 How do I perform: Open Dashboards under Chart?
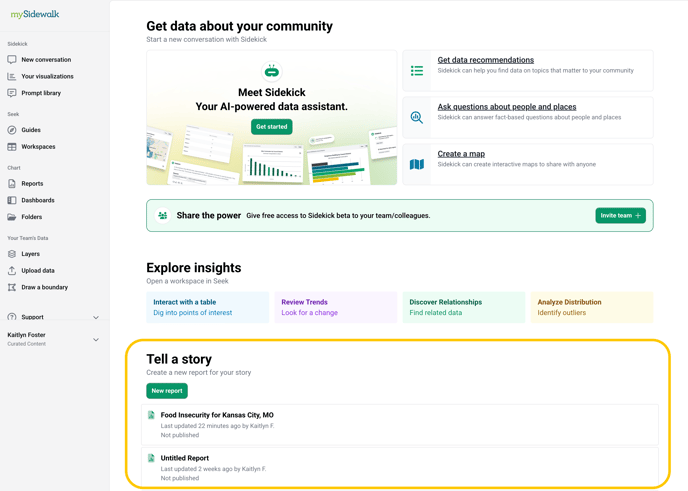pos(38,200)
